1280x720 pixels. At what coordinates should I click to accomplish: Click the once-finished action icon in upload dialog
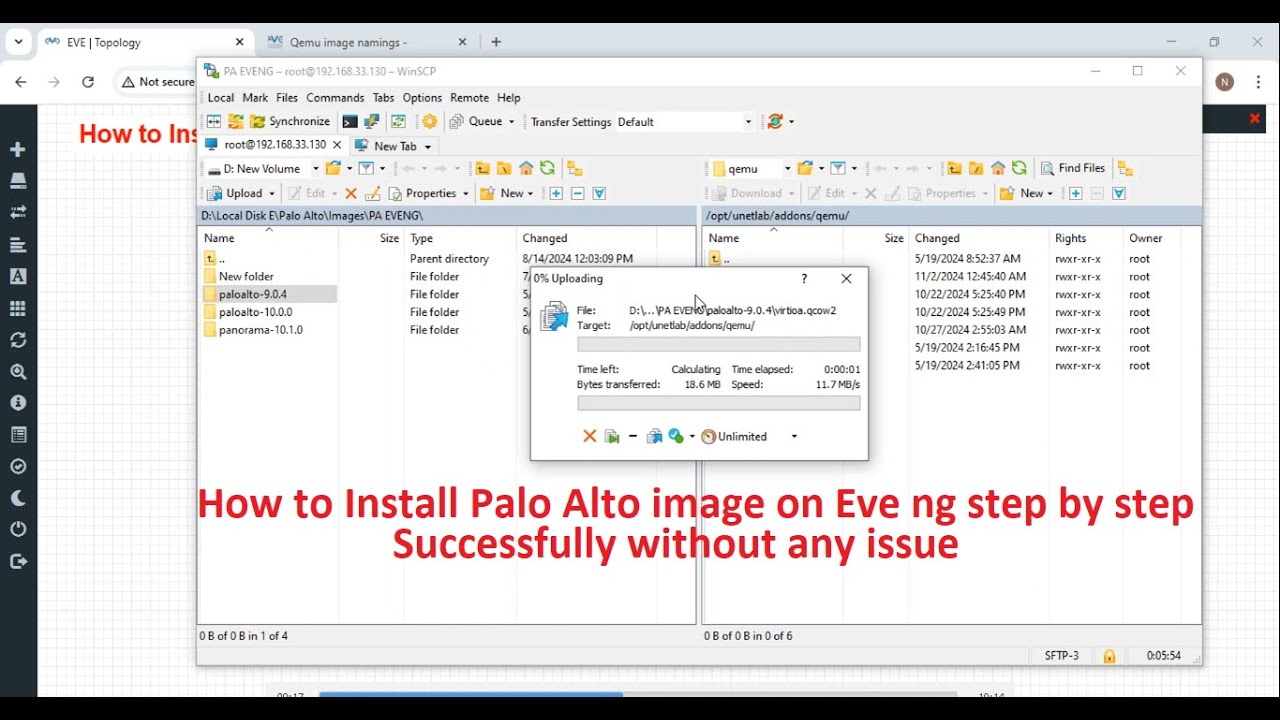click(x=676, y=436)
